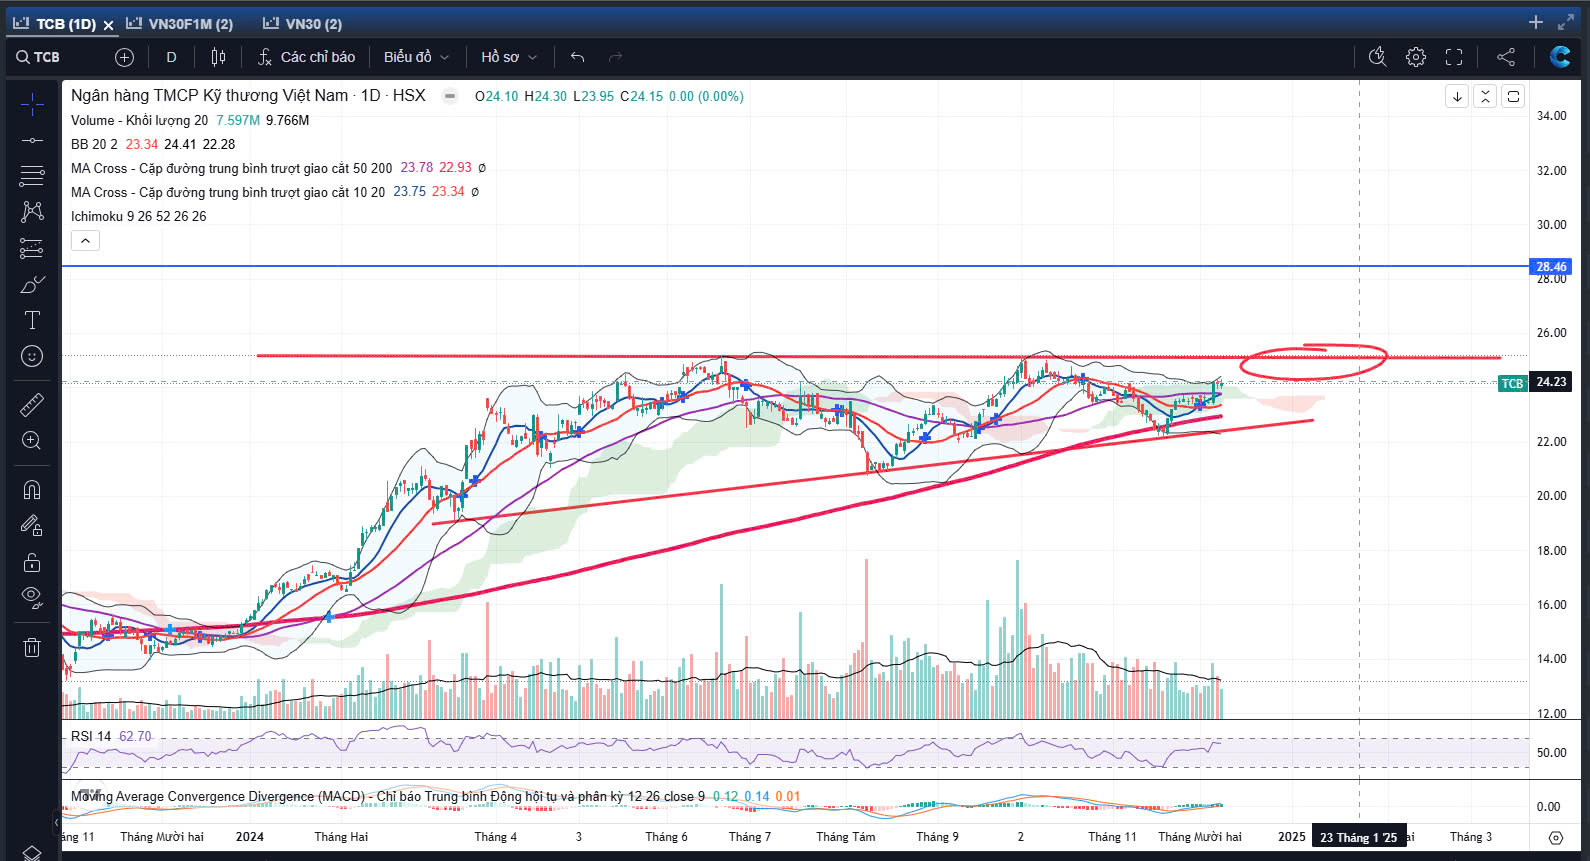Collapse the main chart pane
This screenshot has height=861, width=1590.
(1485, 96)
